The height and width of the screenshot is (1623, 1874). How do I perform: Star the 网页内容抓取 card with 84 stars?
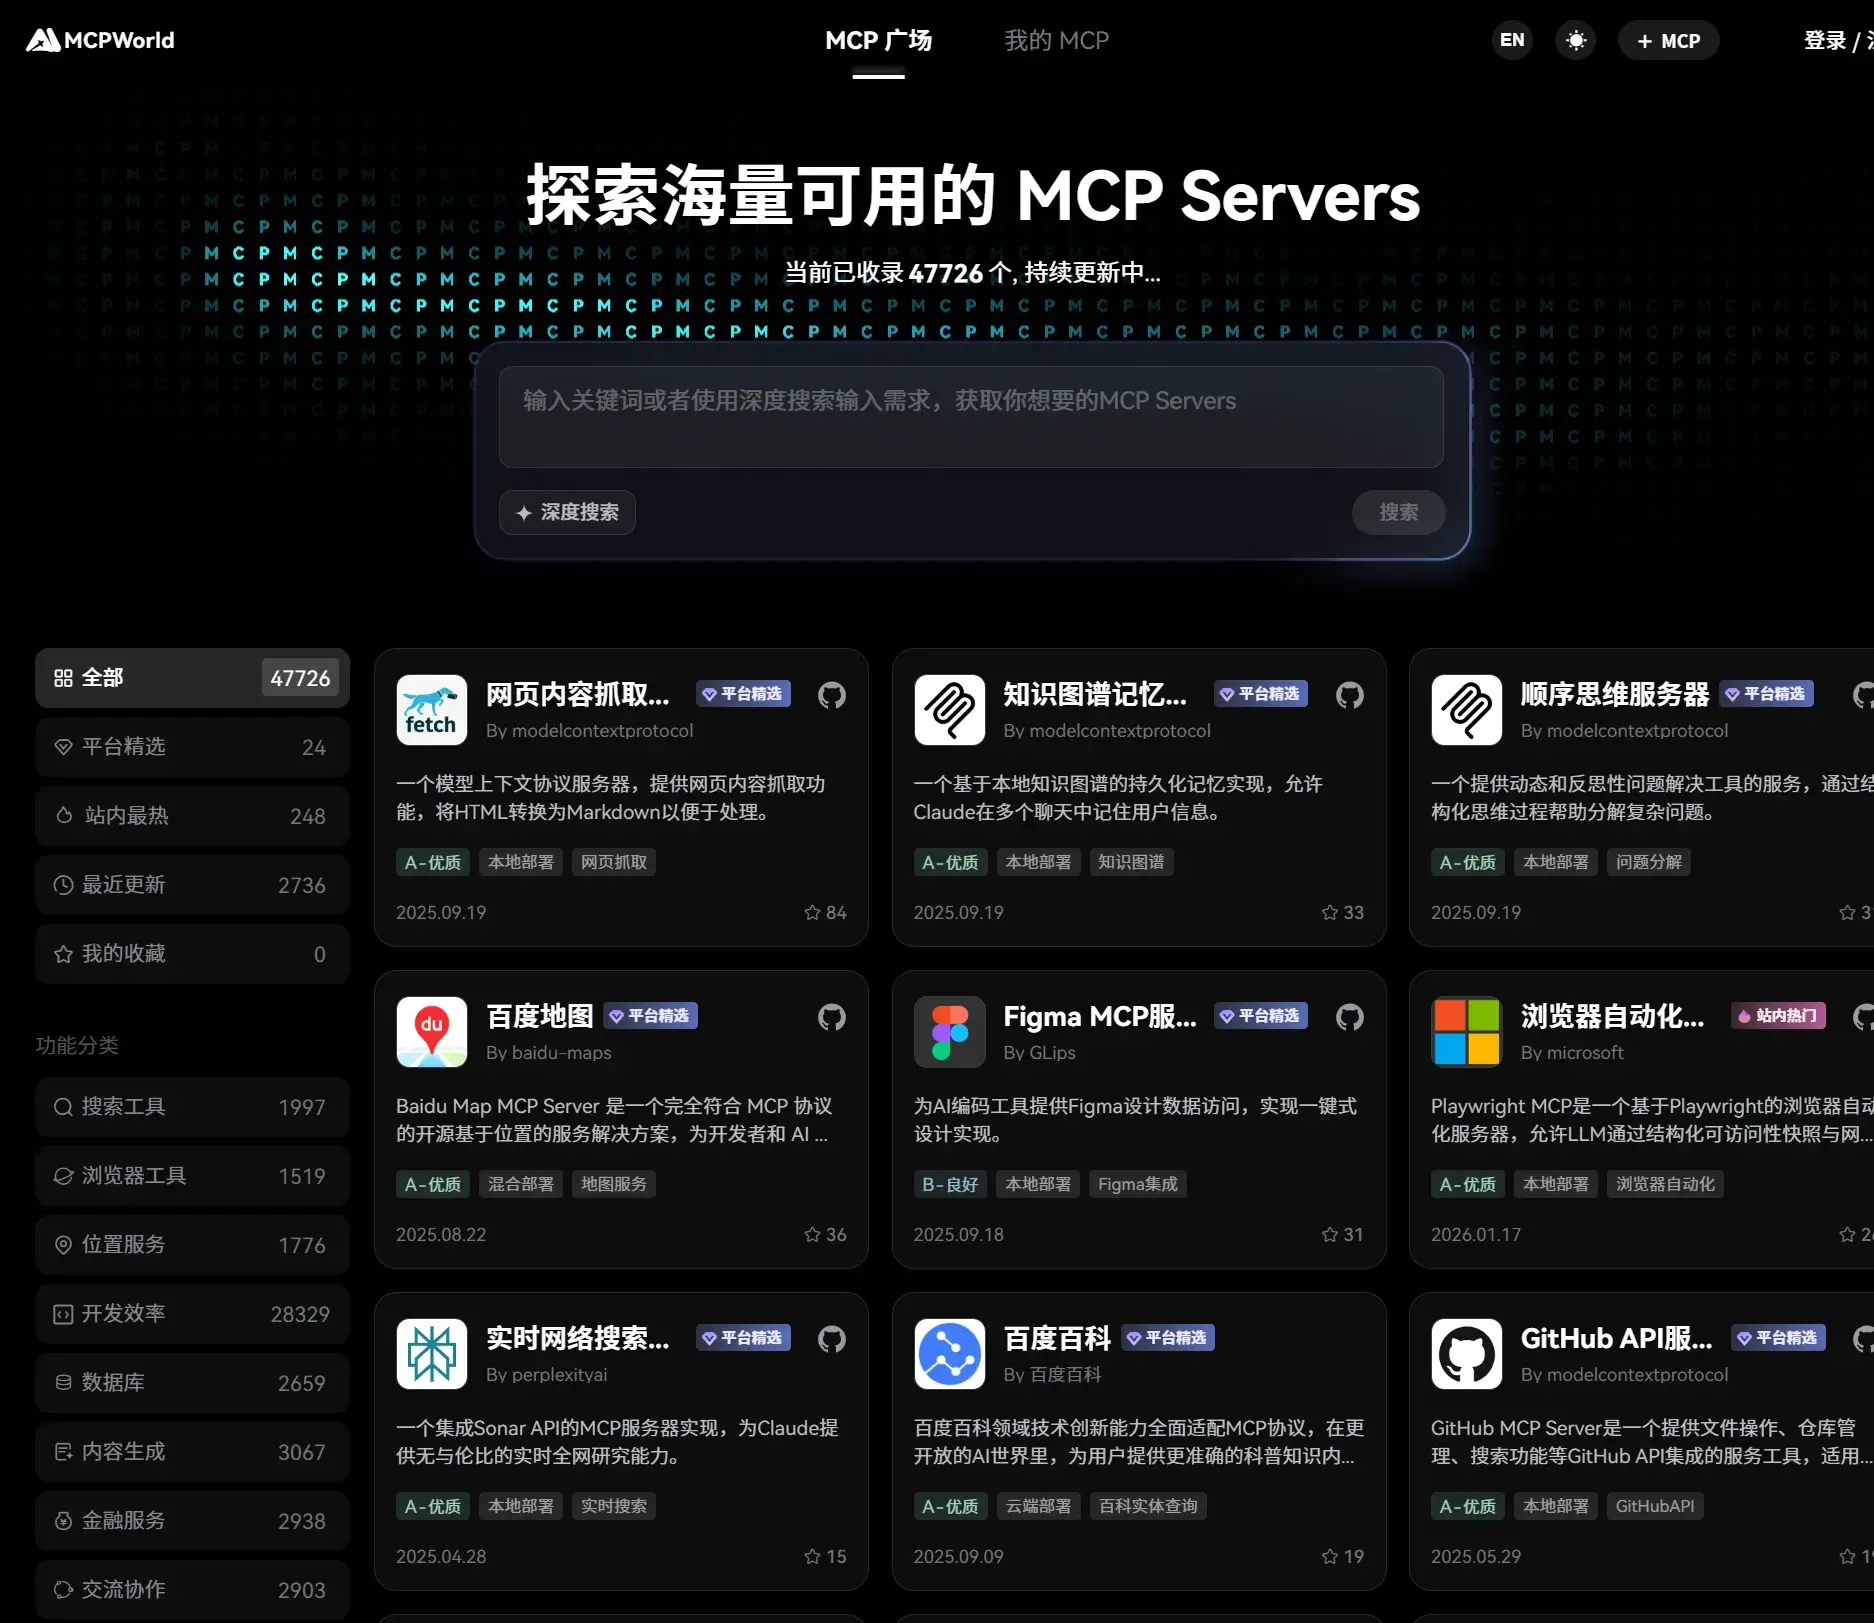[812, 912]
